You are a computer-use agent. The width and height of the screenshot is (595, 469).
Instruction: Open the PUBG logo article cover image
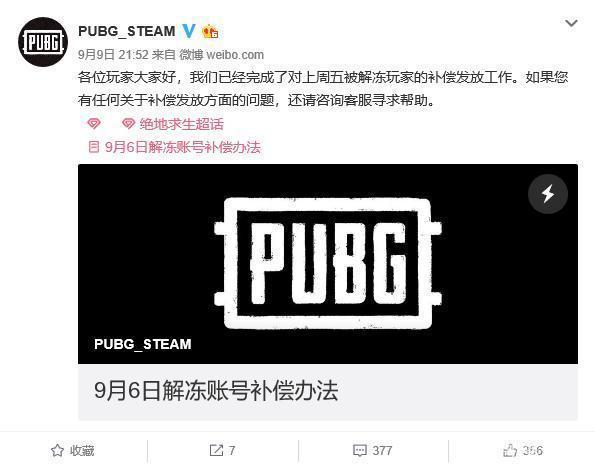click(328, 264)
